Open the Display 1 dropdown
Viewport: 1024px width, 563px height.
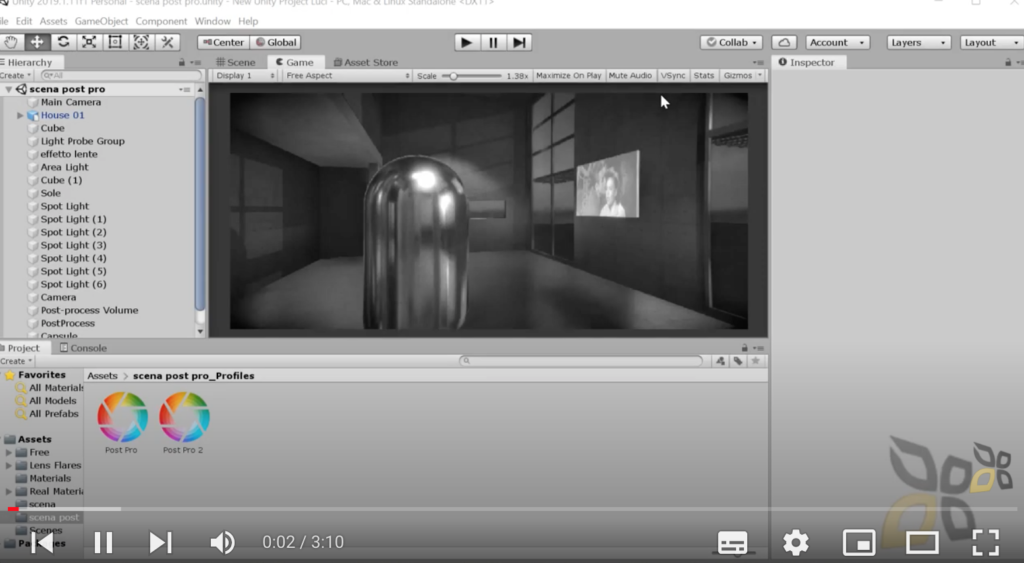pos(244,76)
